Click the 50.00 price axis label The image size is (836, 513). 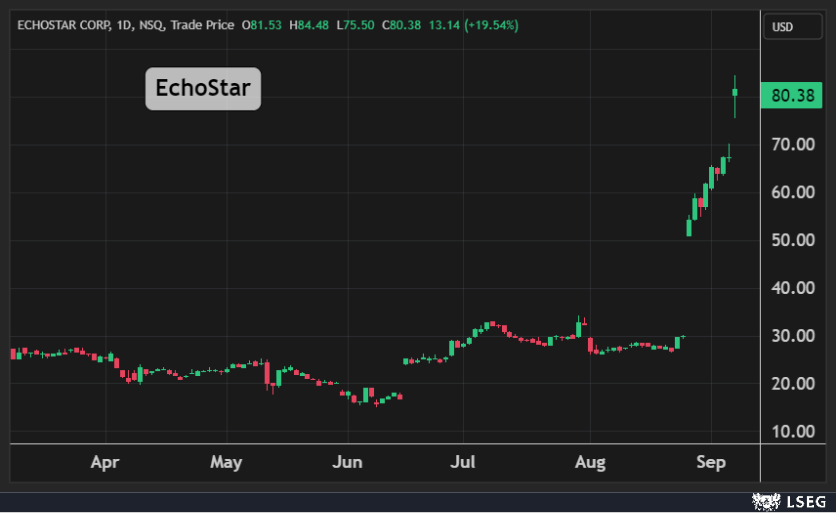(x=794, y=240)
